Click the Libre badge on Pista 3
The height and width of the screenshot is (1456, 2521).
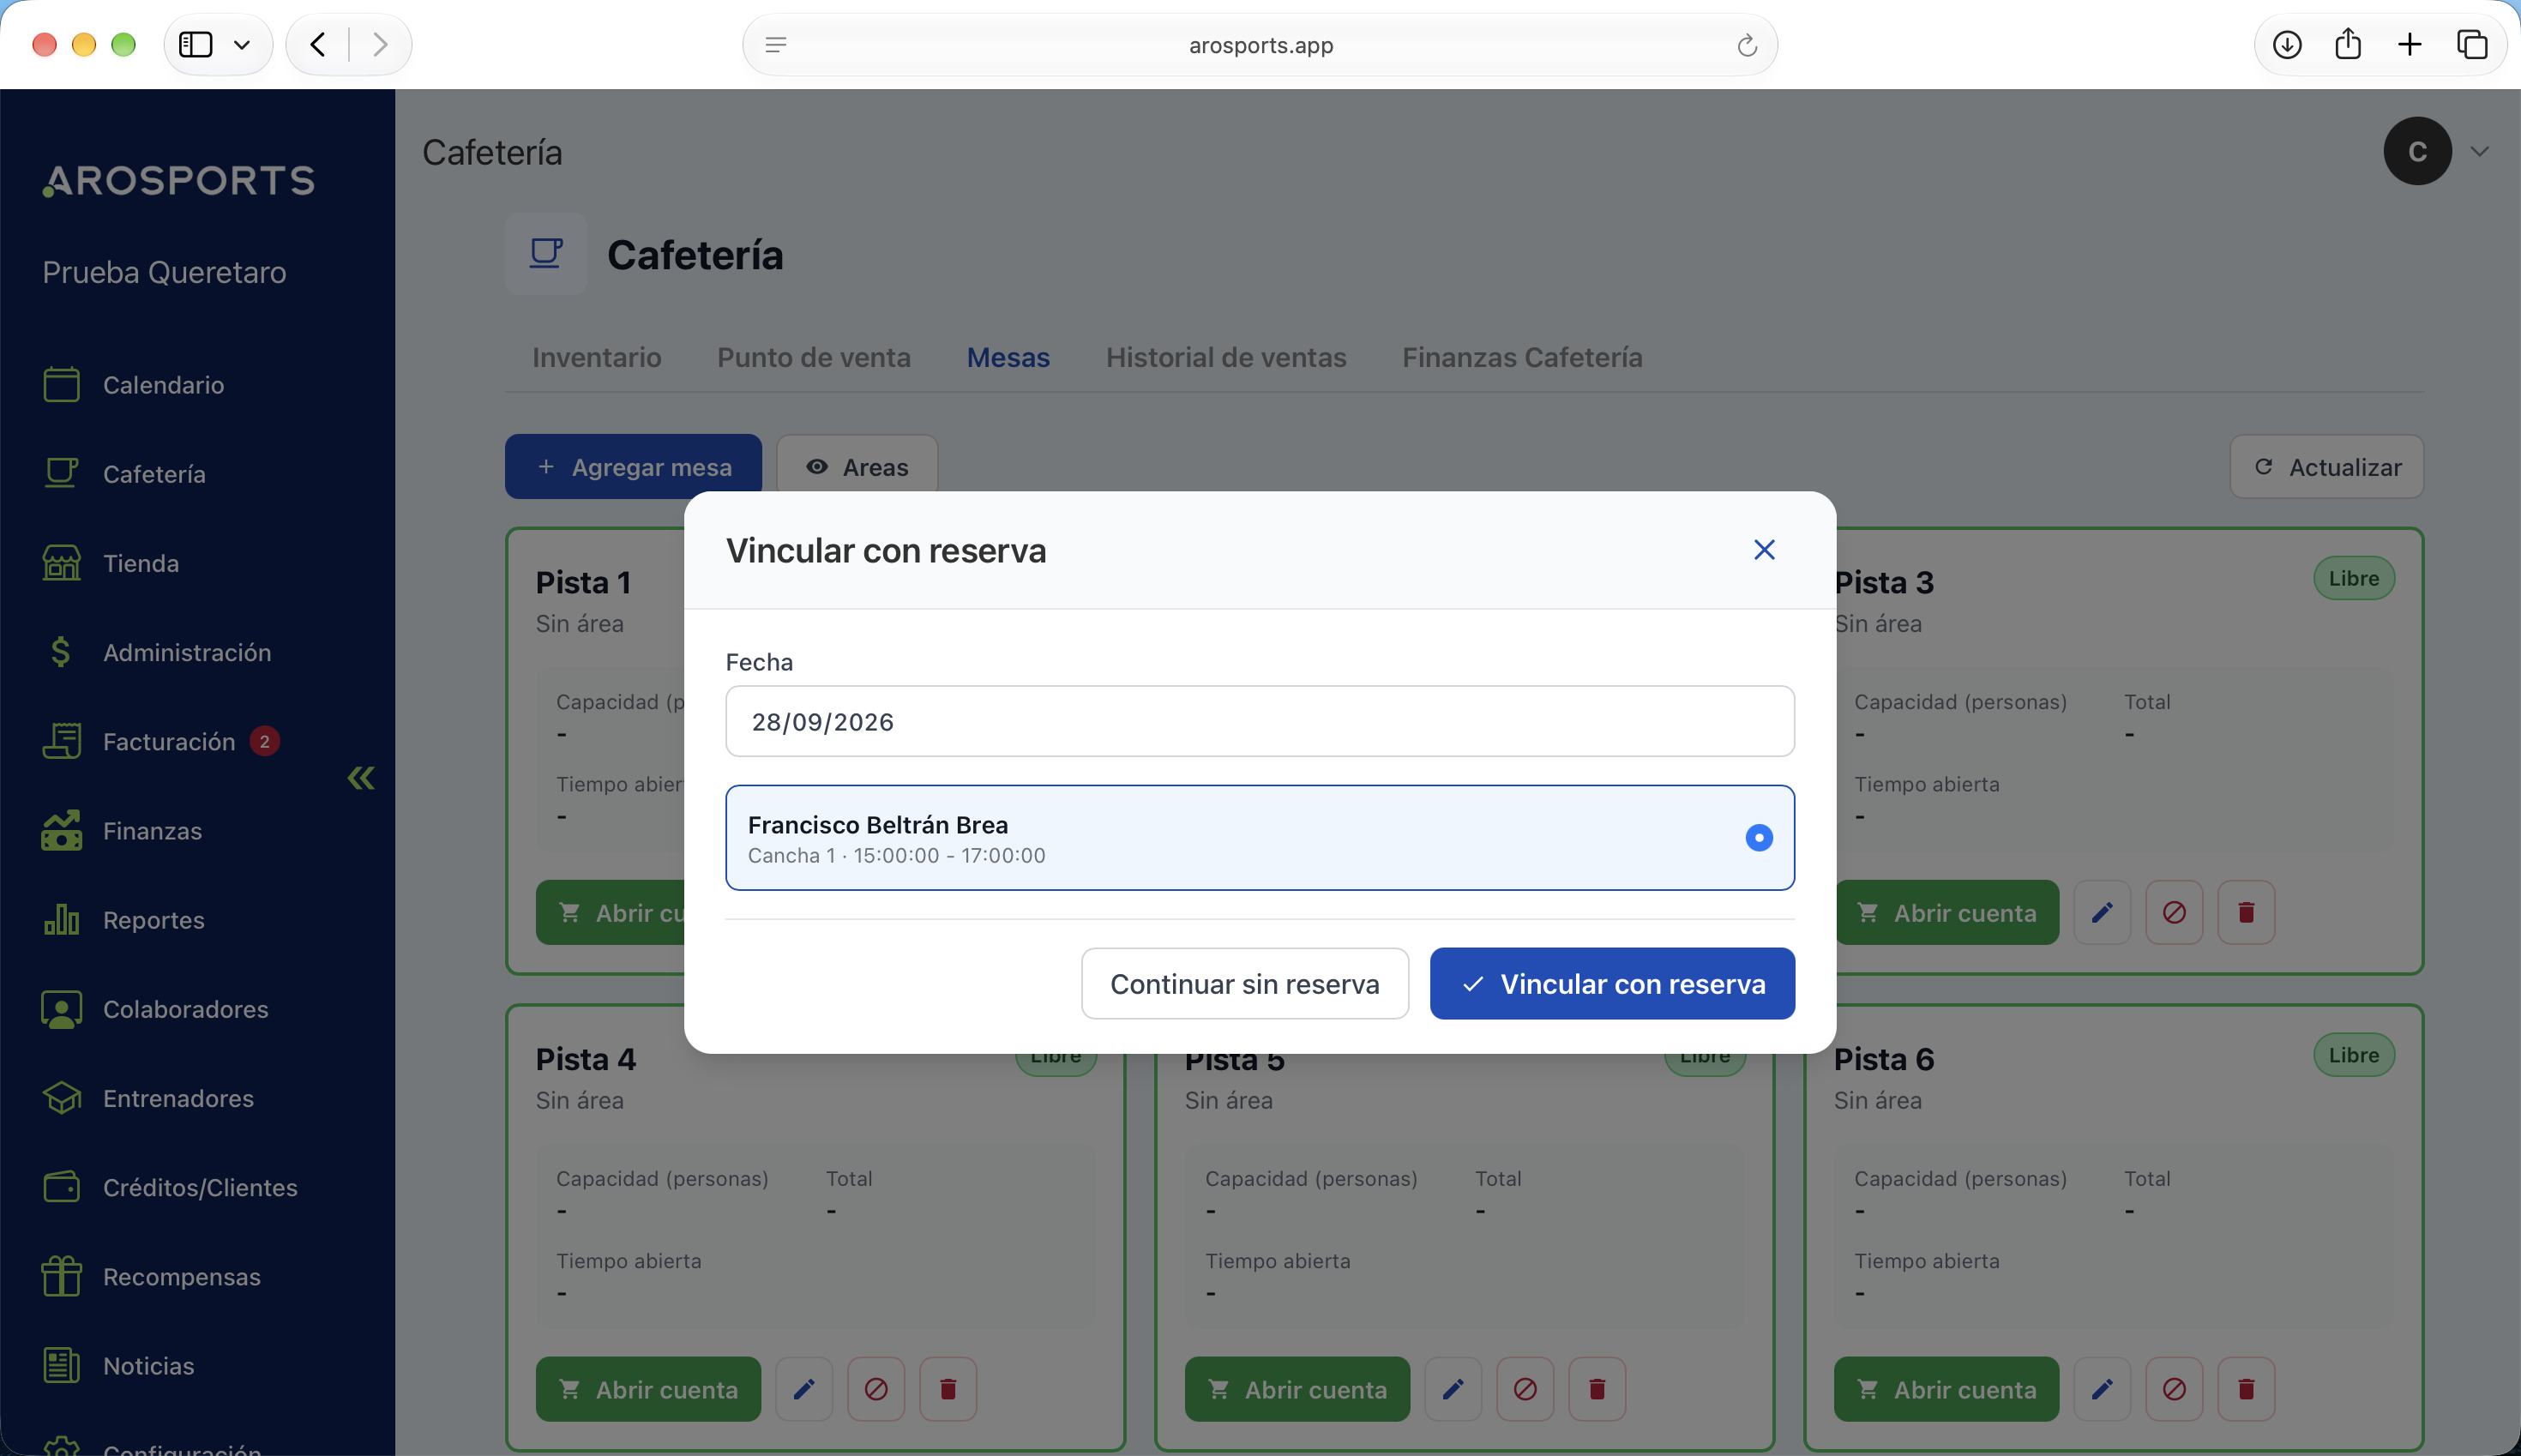pyautogui.click(x=2354, y=578)
